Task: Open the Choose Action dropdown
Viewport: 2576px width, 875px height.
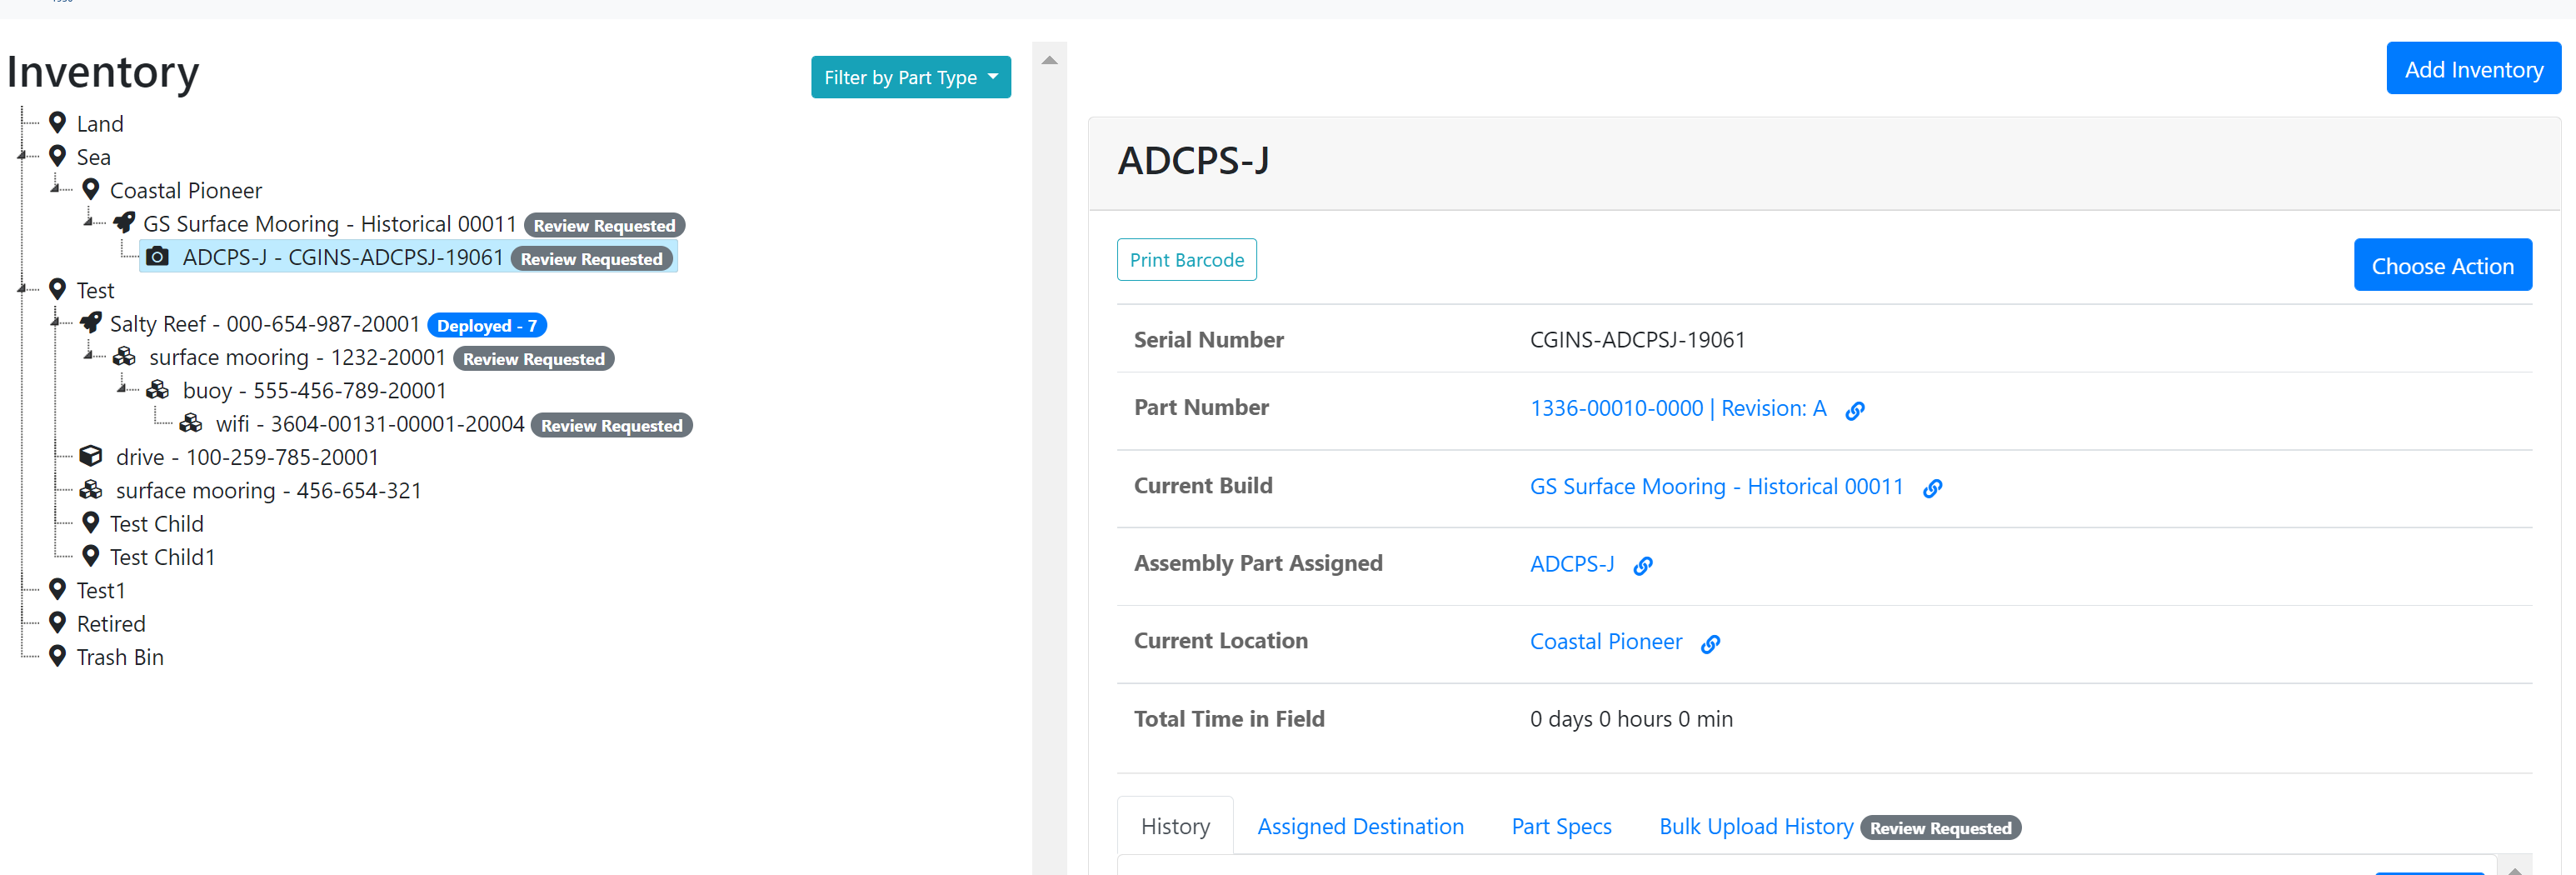Action: 2442,265
